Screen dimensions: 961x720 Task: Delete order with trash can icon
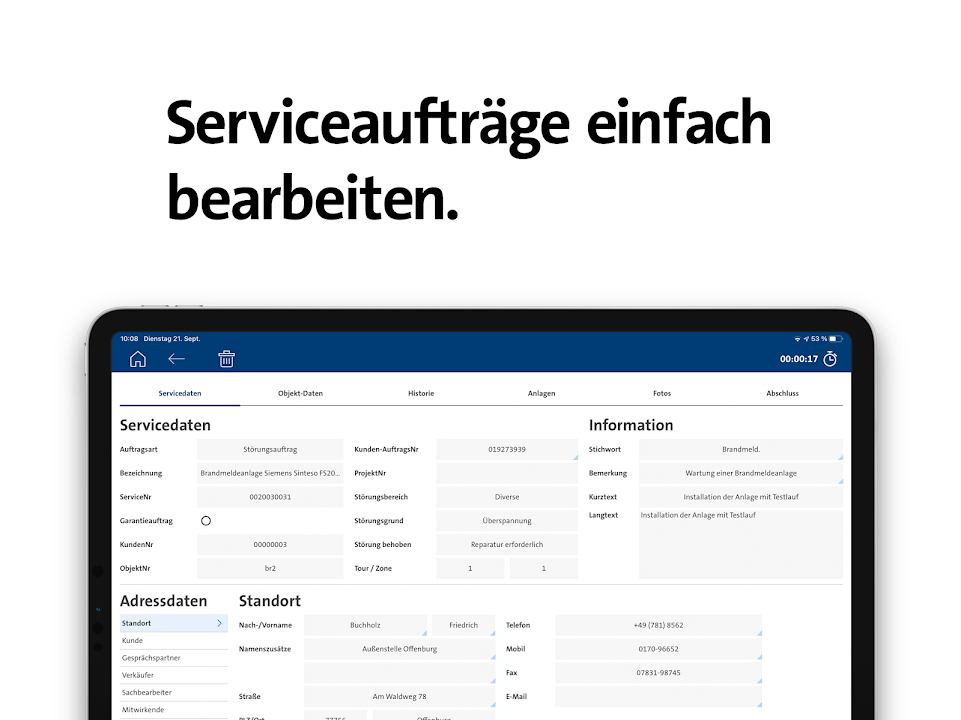click(227, 359)
